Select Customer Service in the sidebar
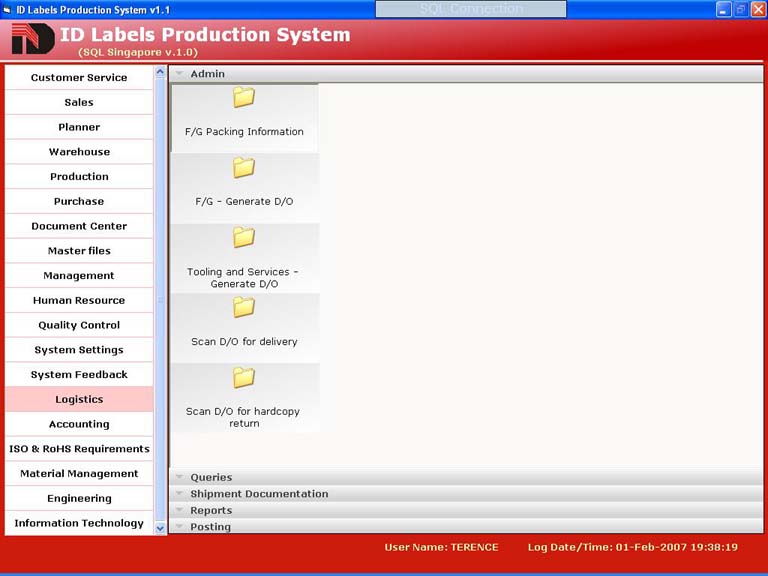This screenshot has width=768, height=576. [79, 78]
